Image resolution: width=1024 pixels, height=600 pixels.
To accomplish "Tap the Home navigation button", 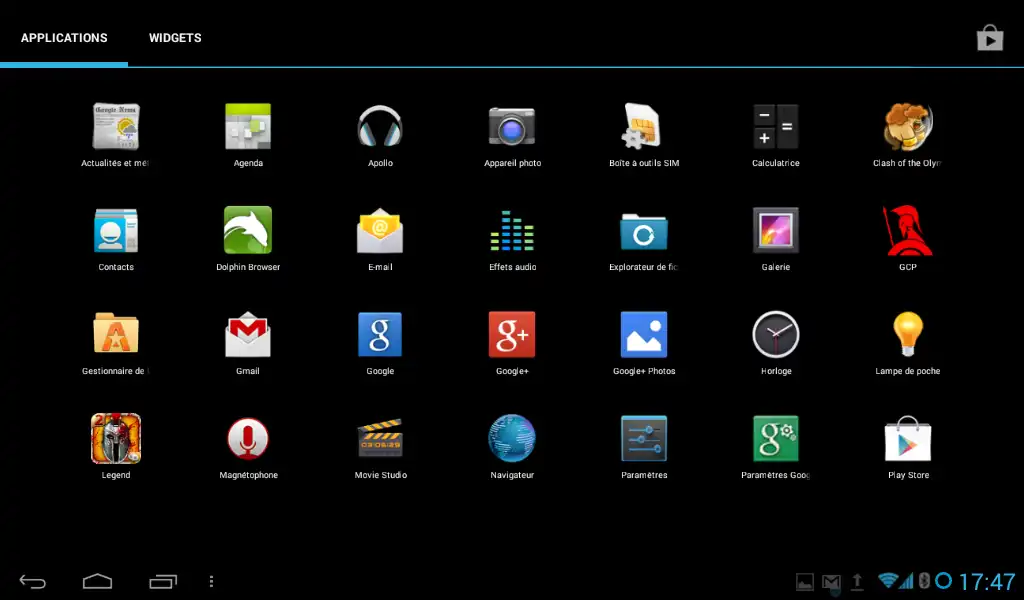I will (x=97, y=581).
